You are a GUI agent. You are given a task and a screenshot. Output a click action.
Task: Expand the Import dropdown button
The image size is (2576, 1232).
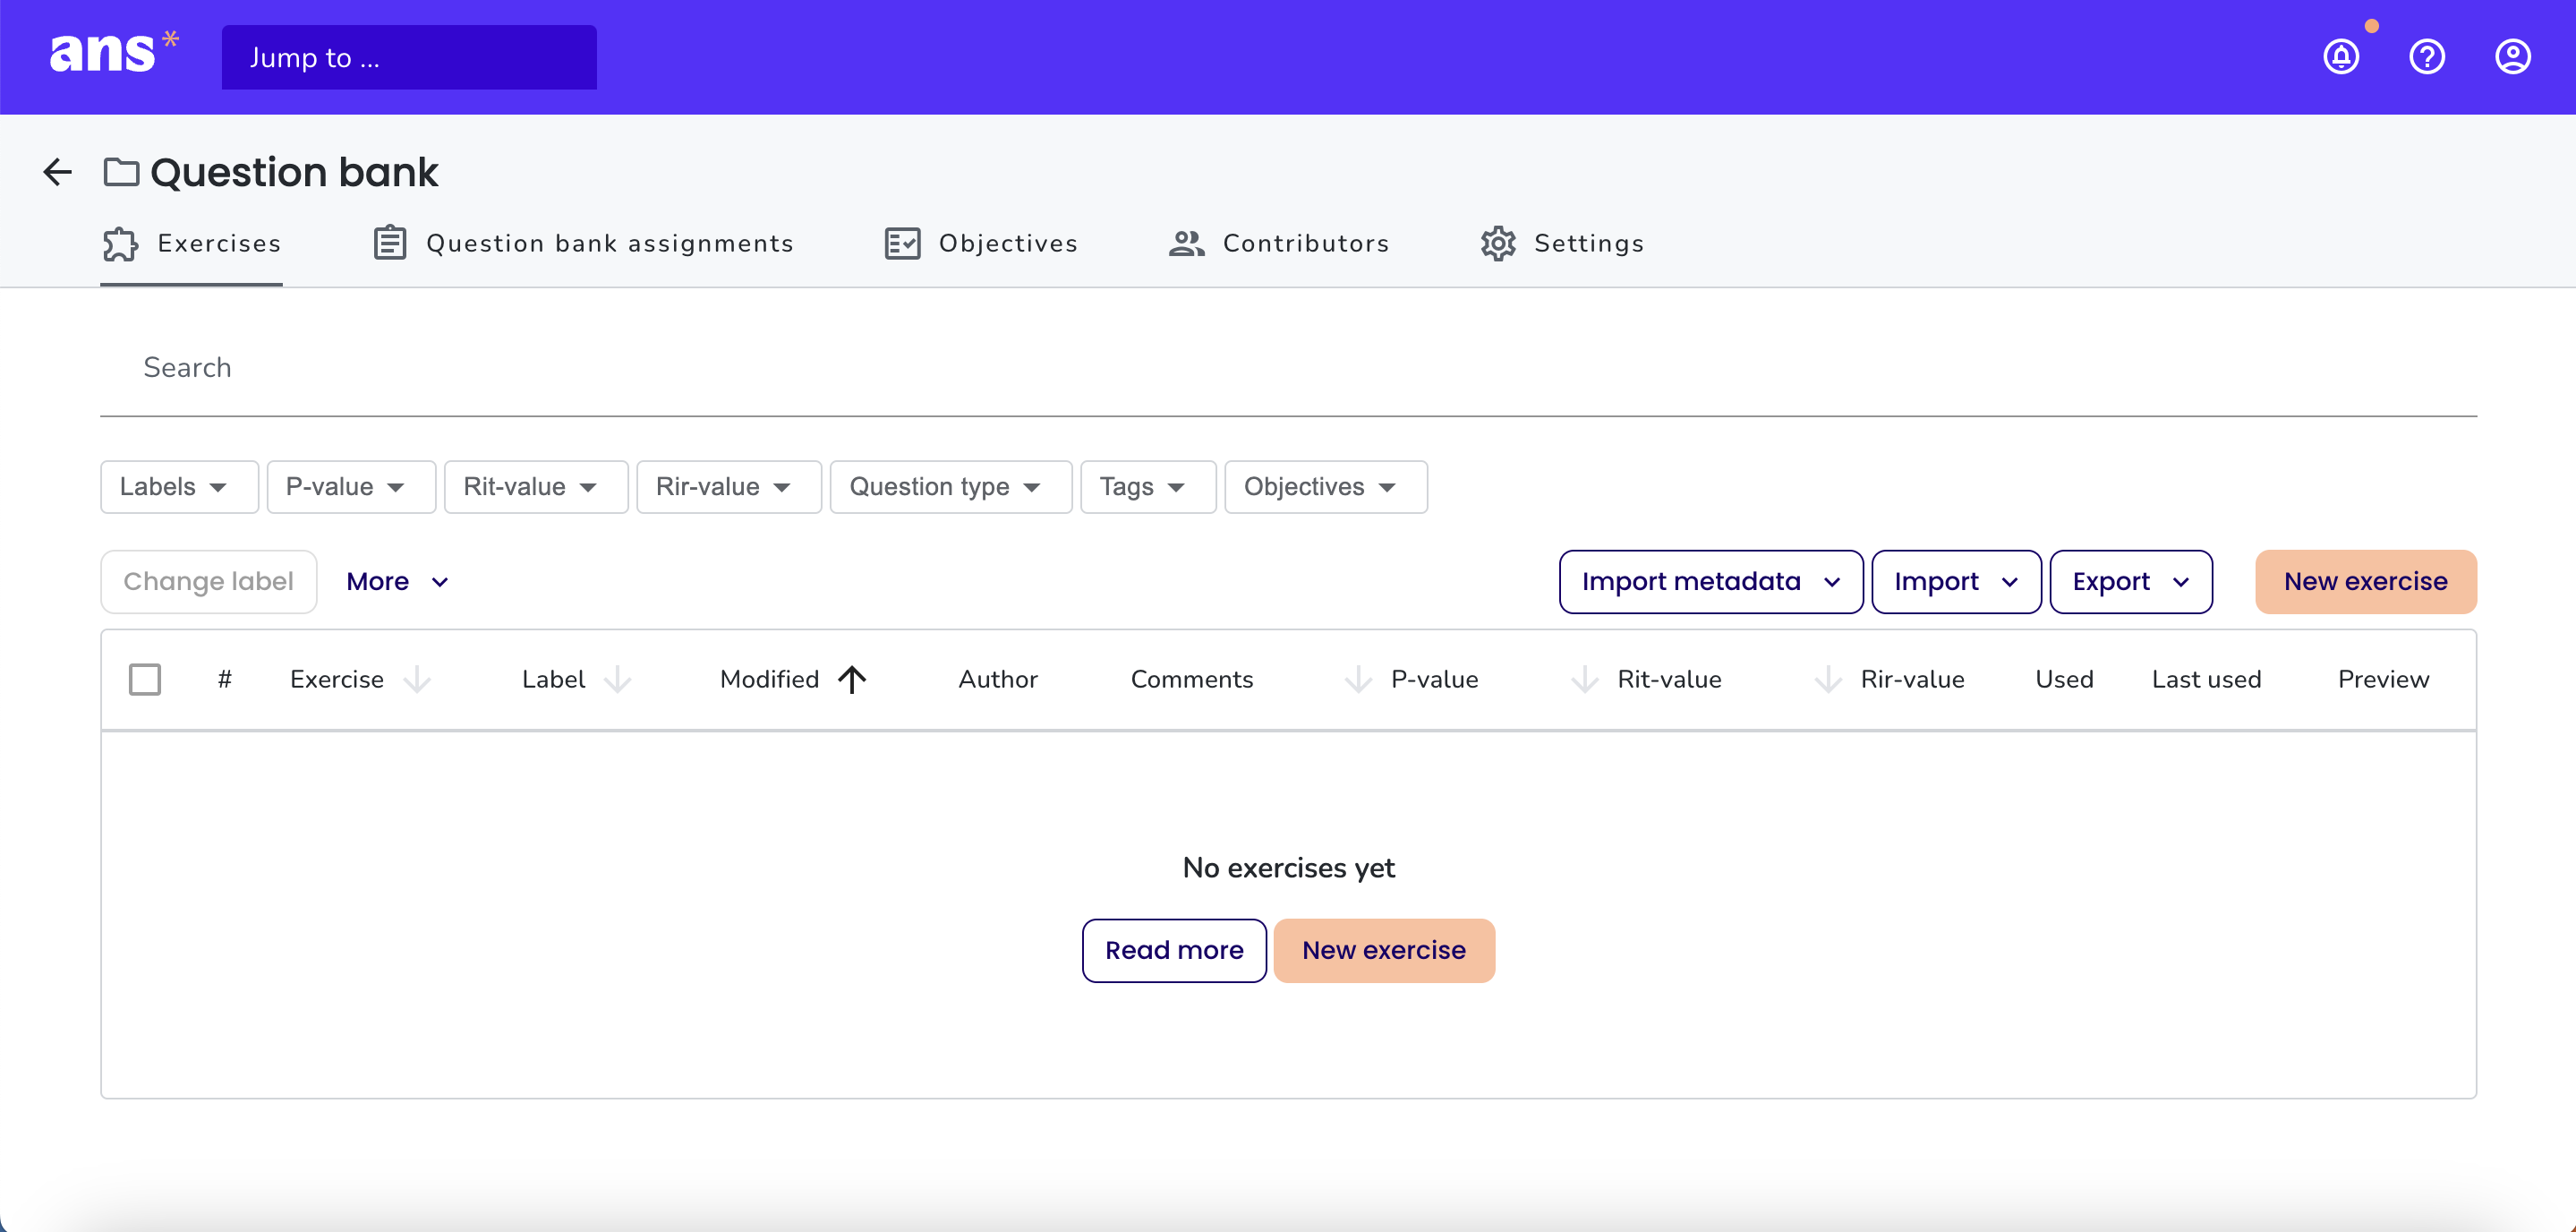point(1956,582)
